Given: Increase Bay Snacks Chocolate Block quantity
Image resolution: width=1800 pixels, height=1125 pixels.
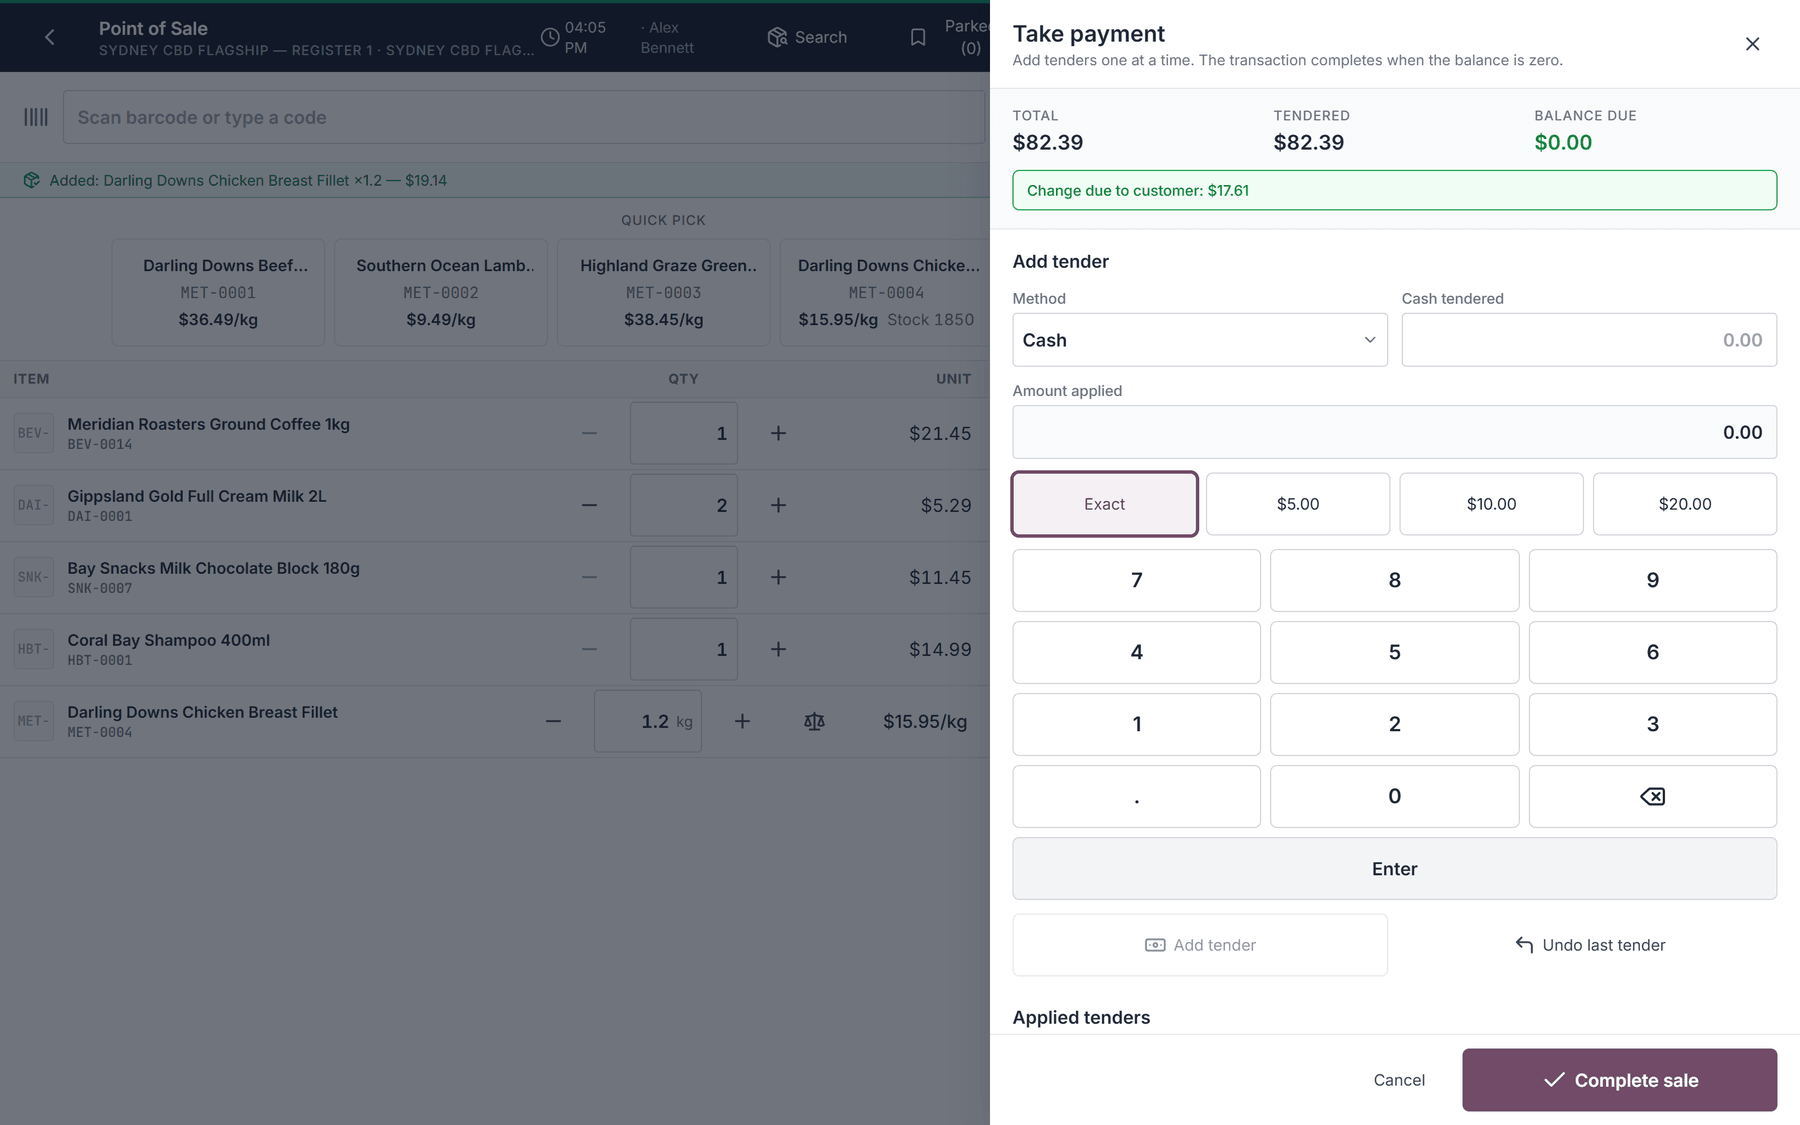Looking at the screenshot, I should 778,577.
